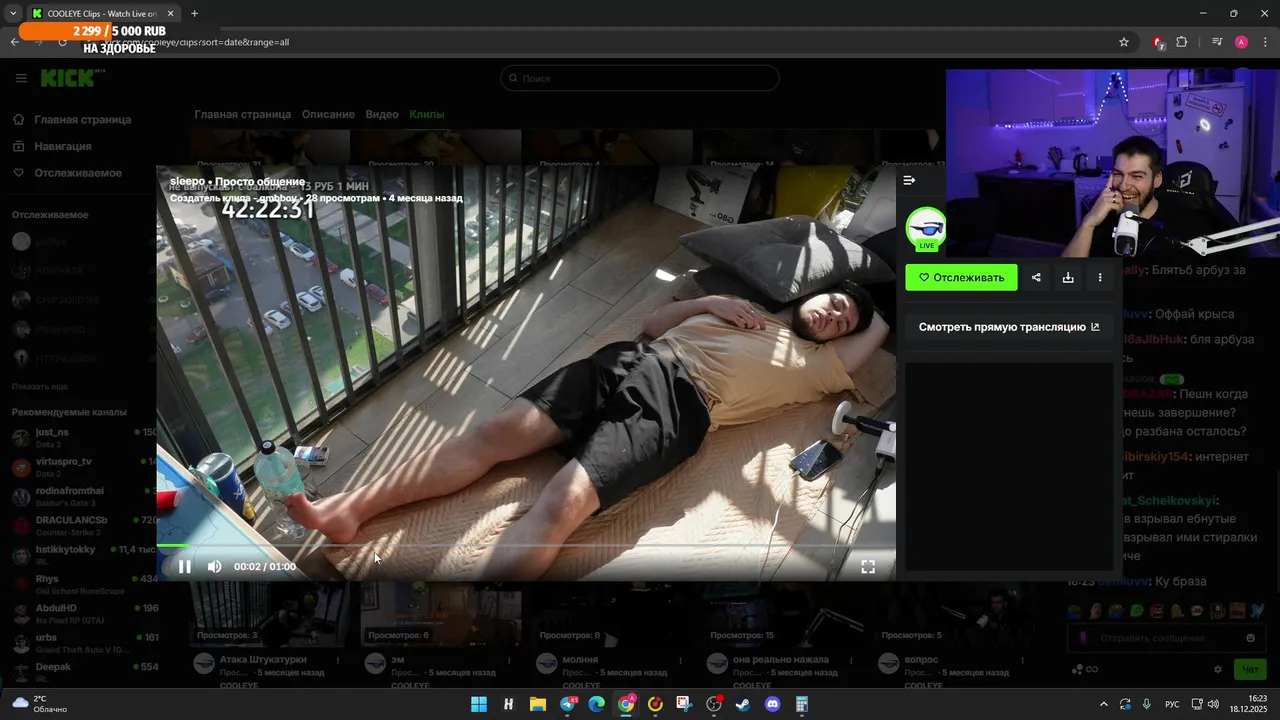Switch to Клипы channel tab

point(427,115)
